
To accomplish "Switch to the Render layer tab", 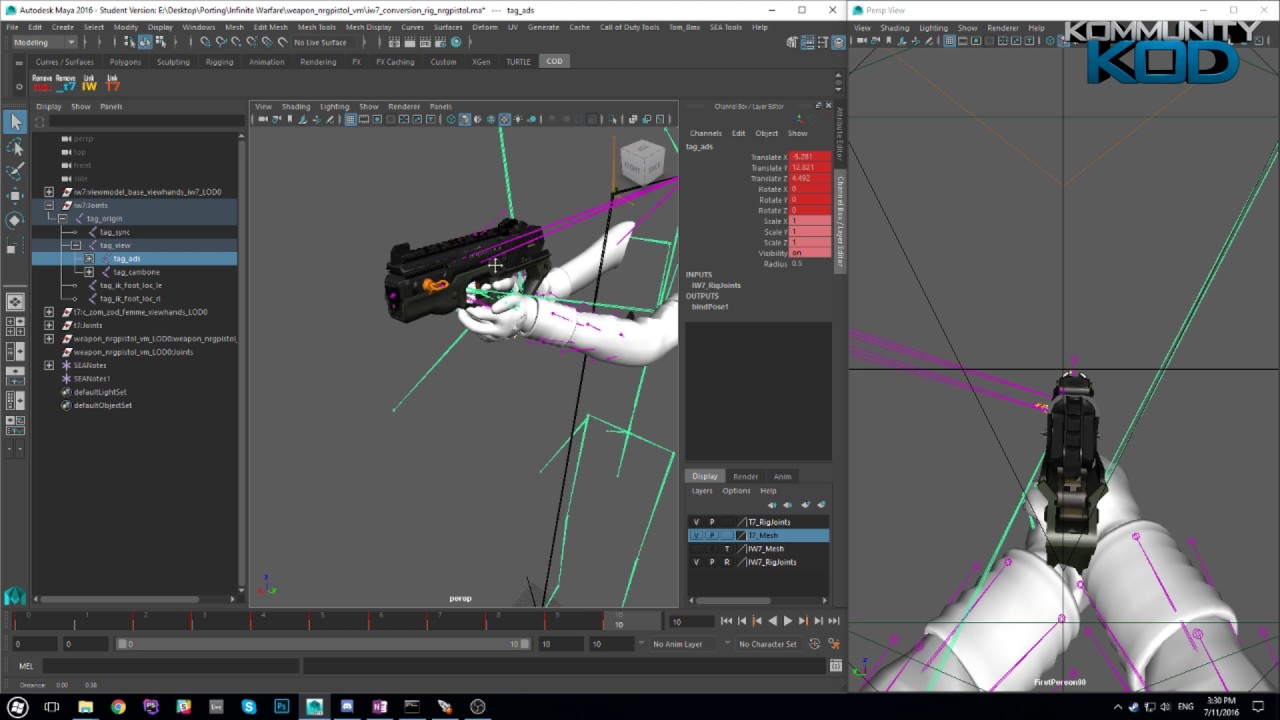I will [745, 476].
